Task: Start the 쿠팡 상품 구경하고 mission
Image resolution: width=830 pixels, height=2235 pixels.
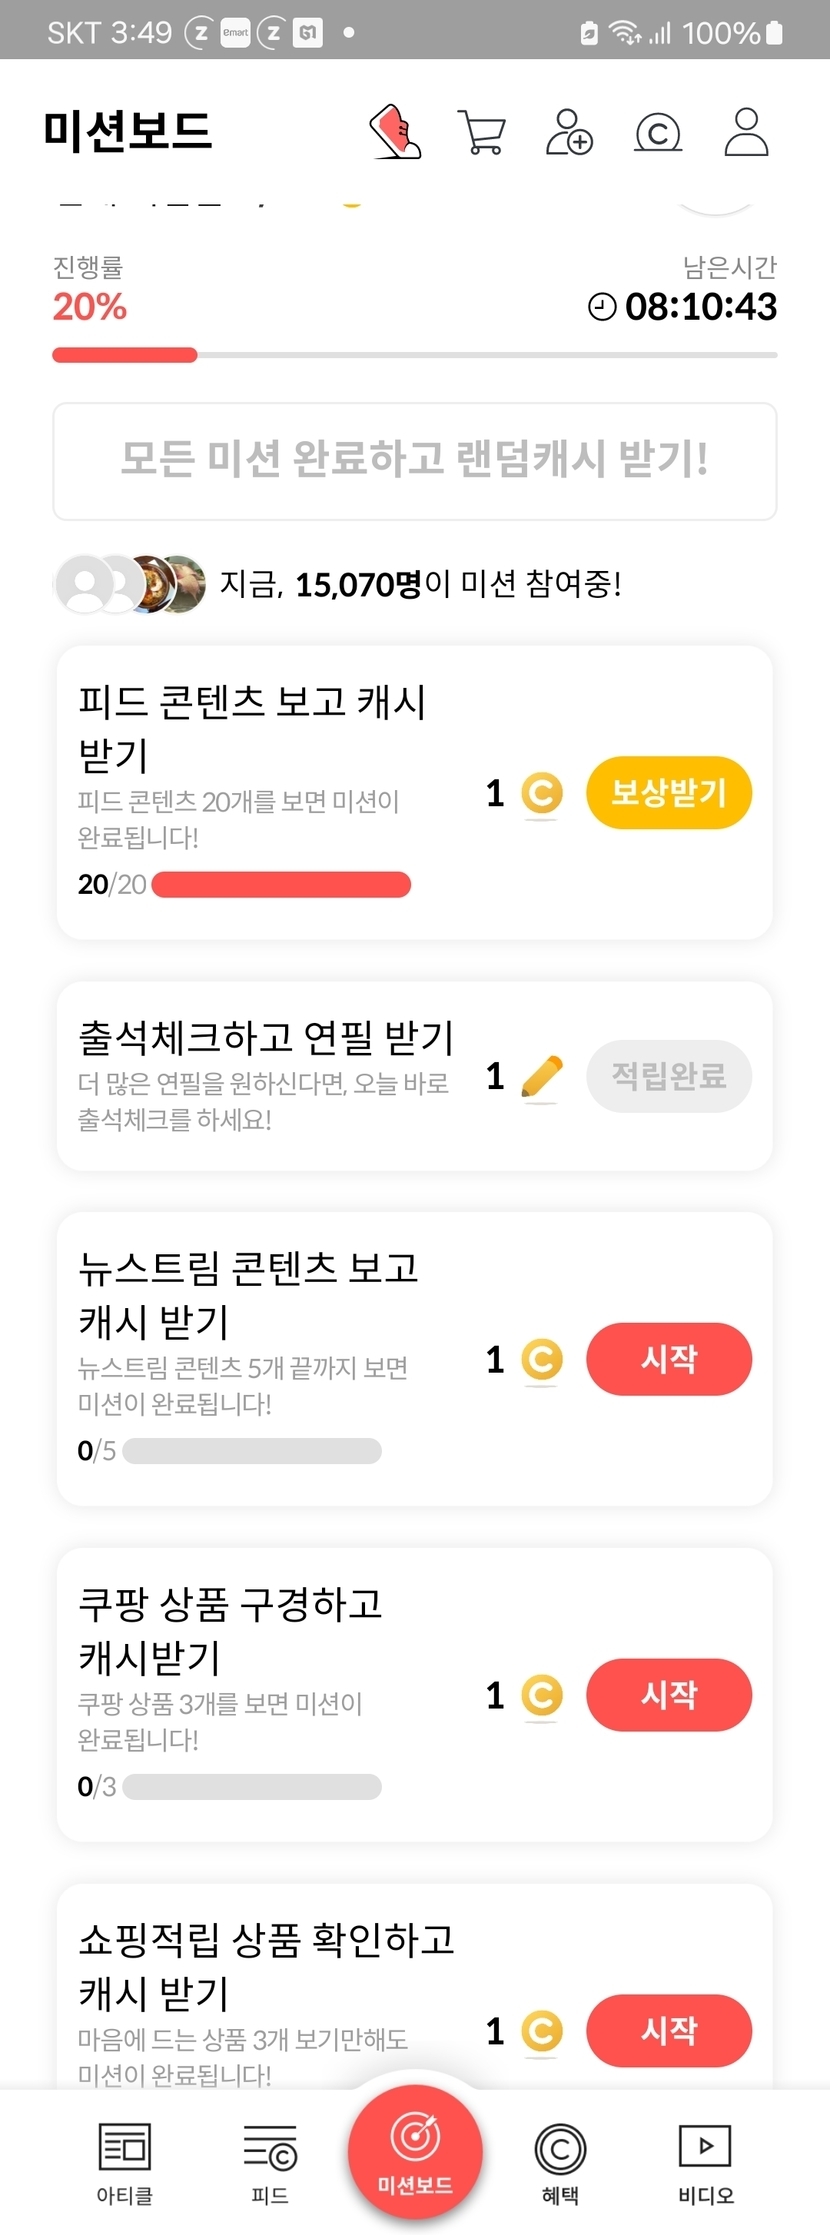Action: (x=668, y=1695)
